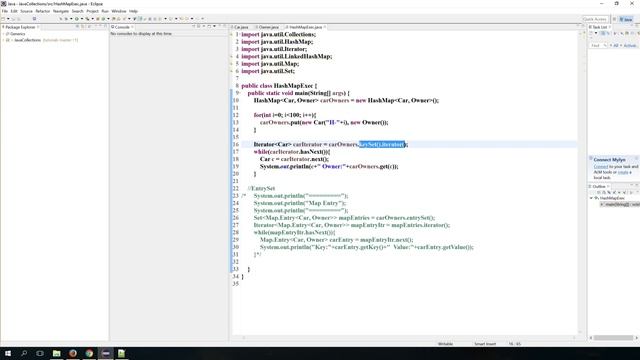Select the JavaCollections project row
640x360 pixels.
(x=41, y=40)
